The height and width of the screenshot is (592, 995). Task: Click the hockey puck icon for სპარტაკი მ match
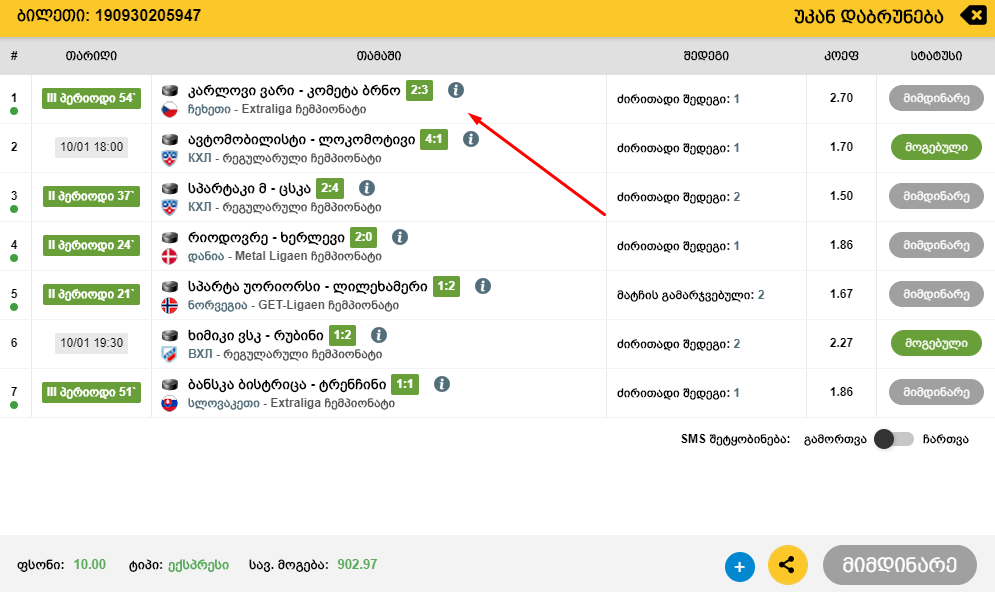pyautogui.click(x=169, y=188)
